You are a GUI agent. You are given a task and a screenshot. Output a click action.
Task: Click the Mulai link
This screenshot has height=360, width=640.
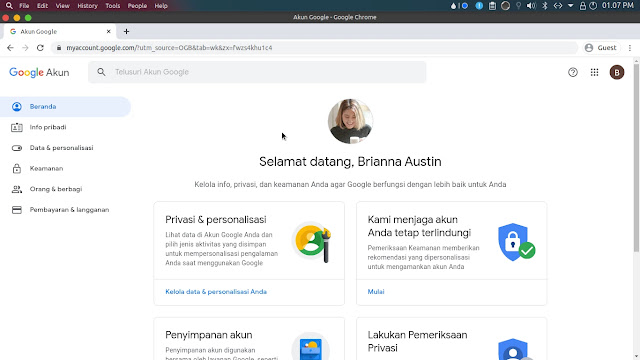pos(376,292)
